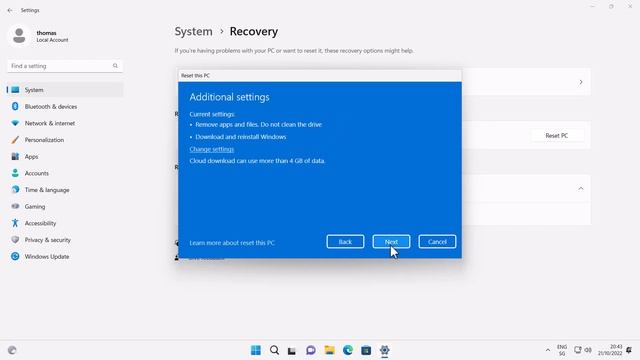Open taskbar Search
The width and height of the screenshot is (640, 360).
tap(274, 350)
